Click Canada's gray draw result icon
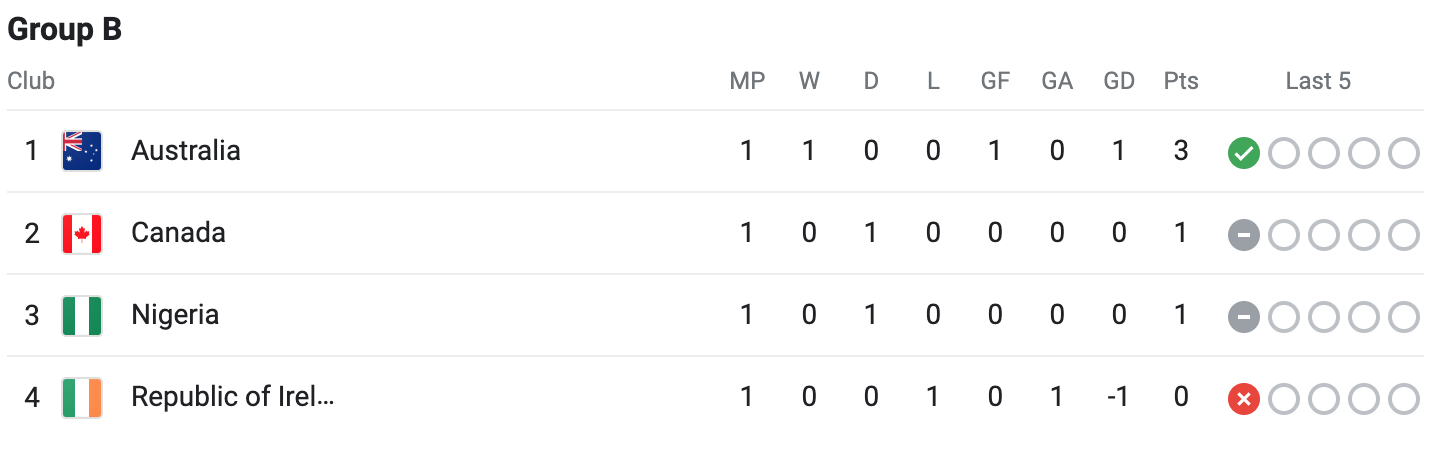The image size is (1453, 463). (1243, 235)
